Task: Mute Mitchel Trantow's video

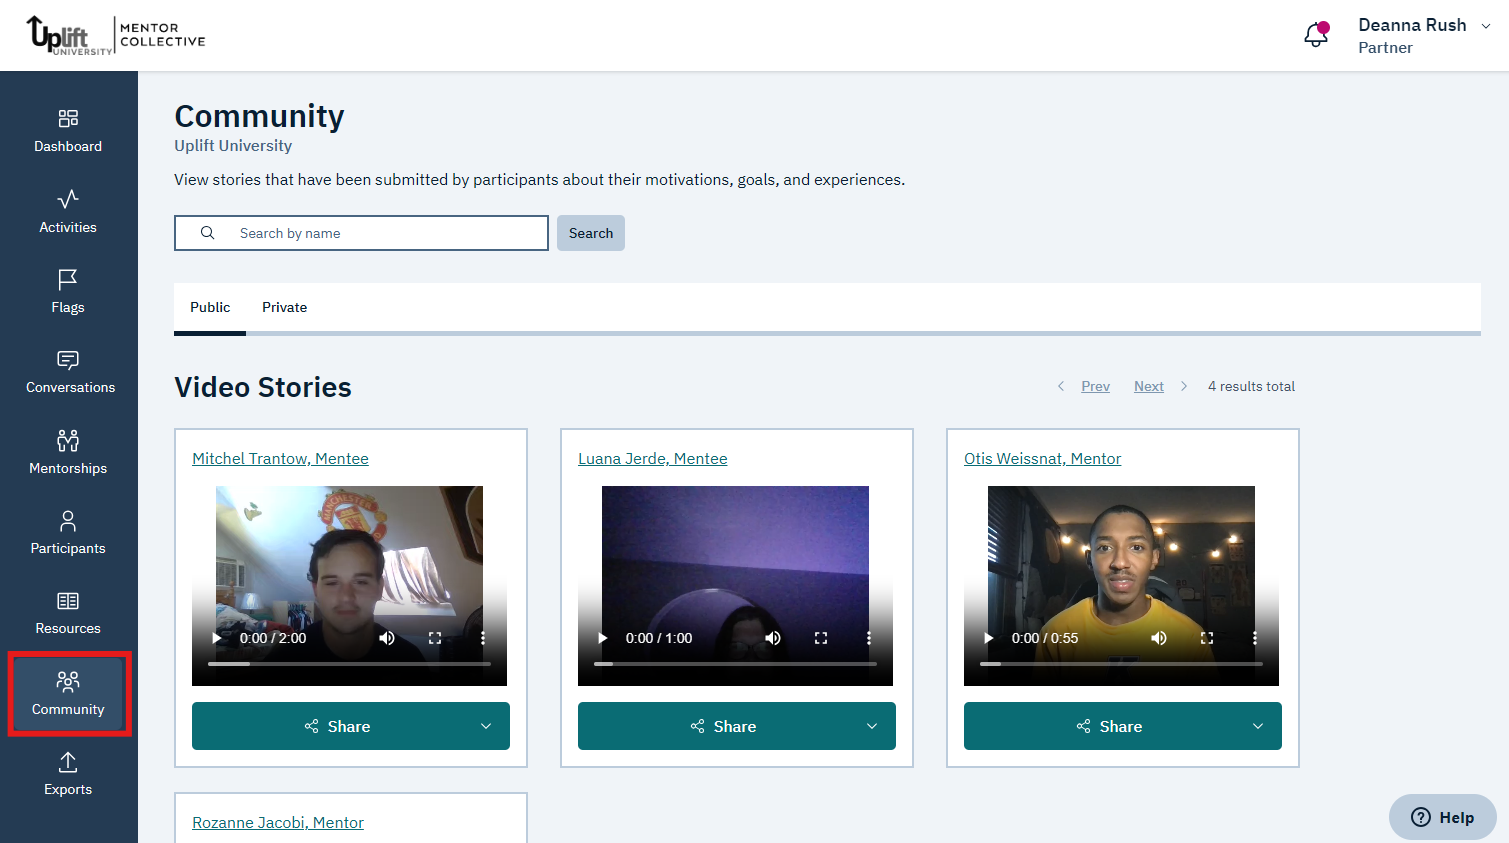Action: tap(387, 638)
